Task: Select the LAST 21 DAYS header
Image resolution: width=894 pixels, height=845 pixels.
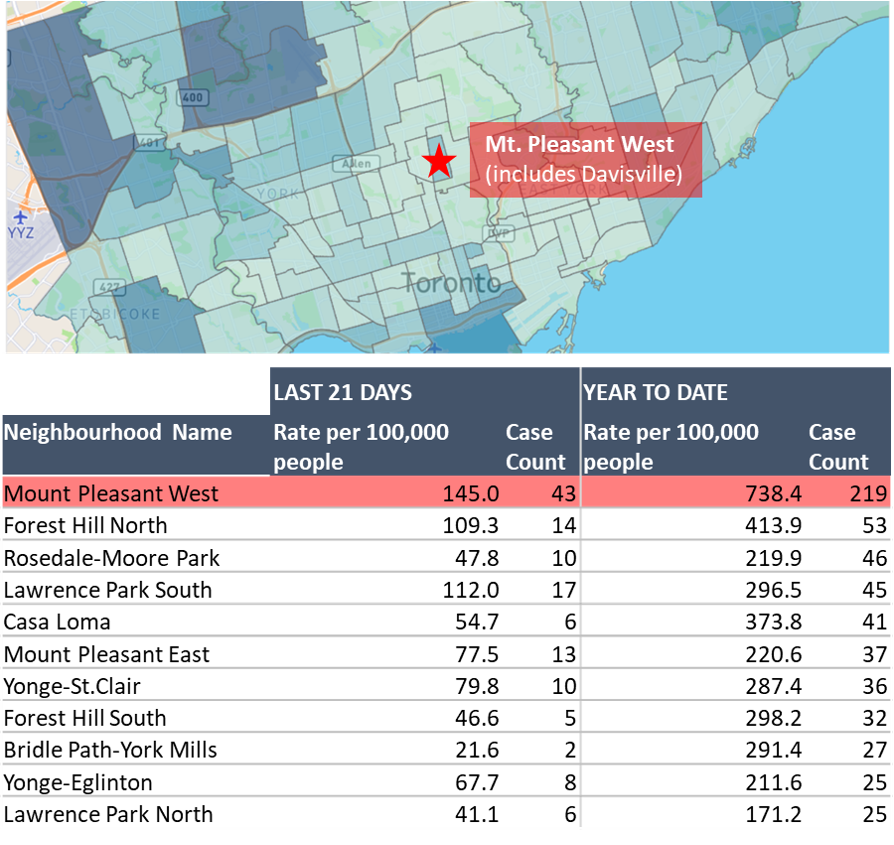Action: tap(343, 392)
